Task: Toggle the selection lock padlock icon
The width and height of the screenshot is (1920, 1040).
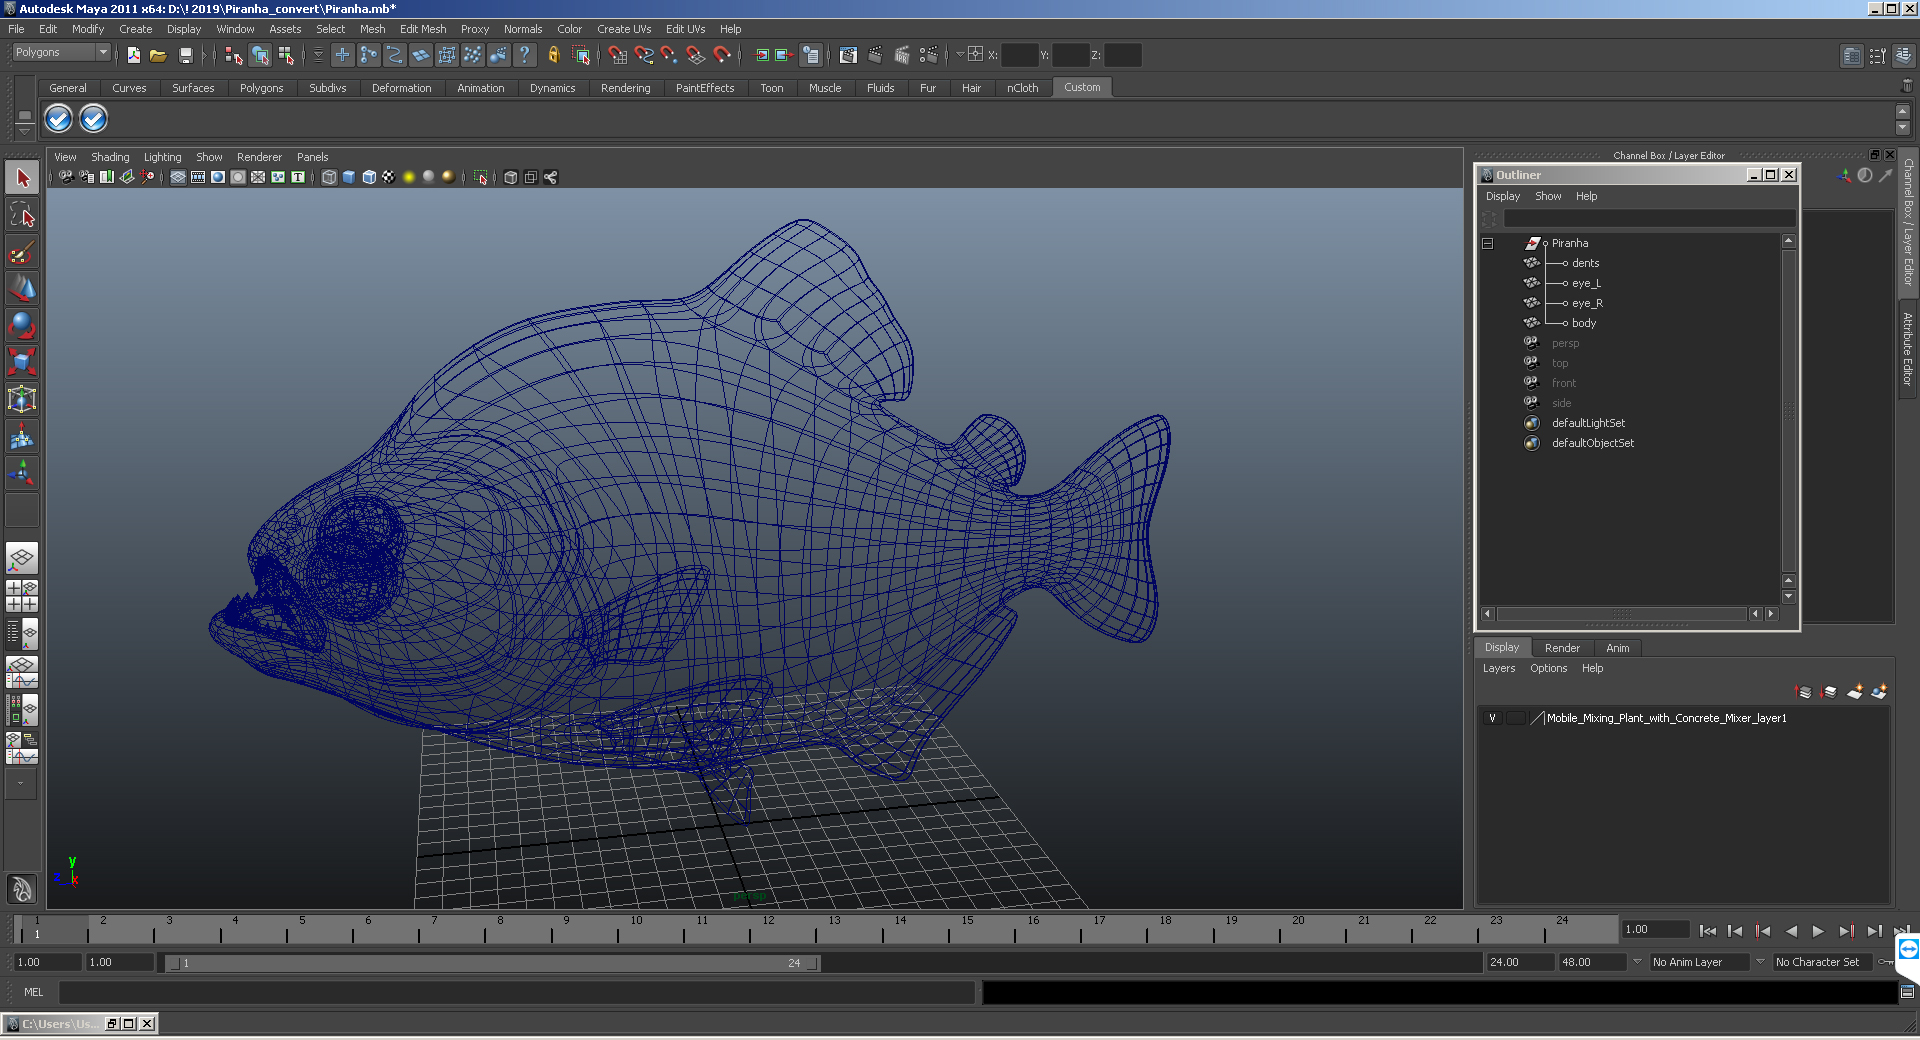Action: tap(553, 55)
